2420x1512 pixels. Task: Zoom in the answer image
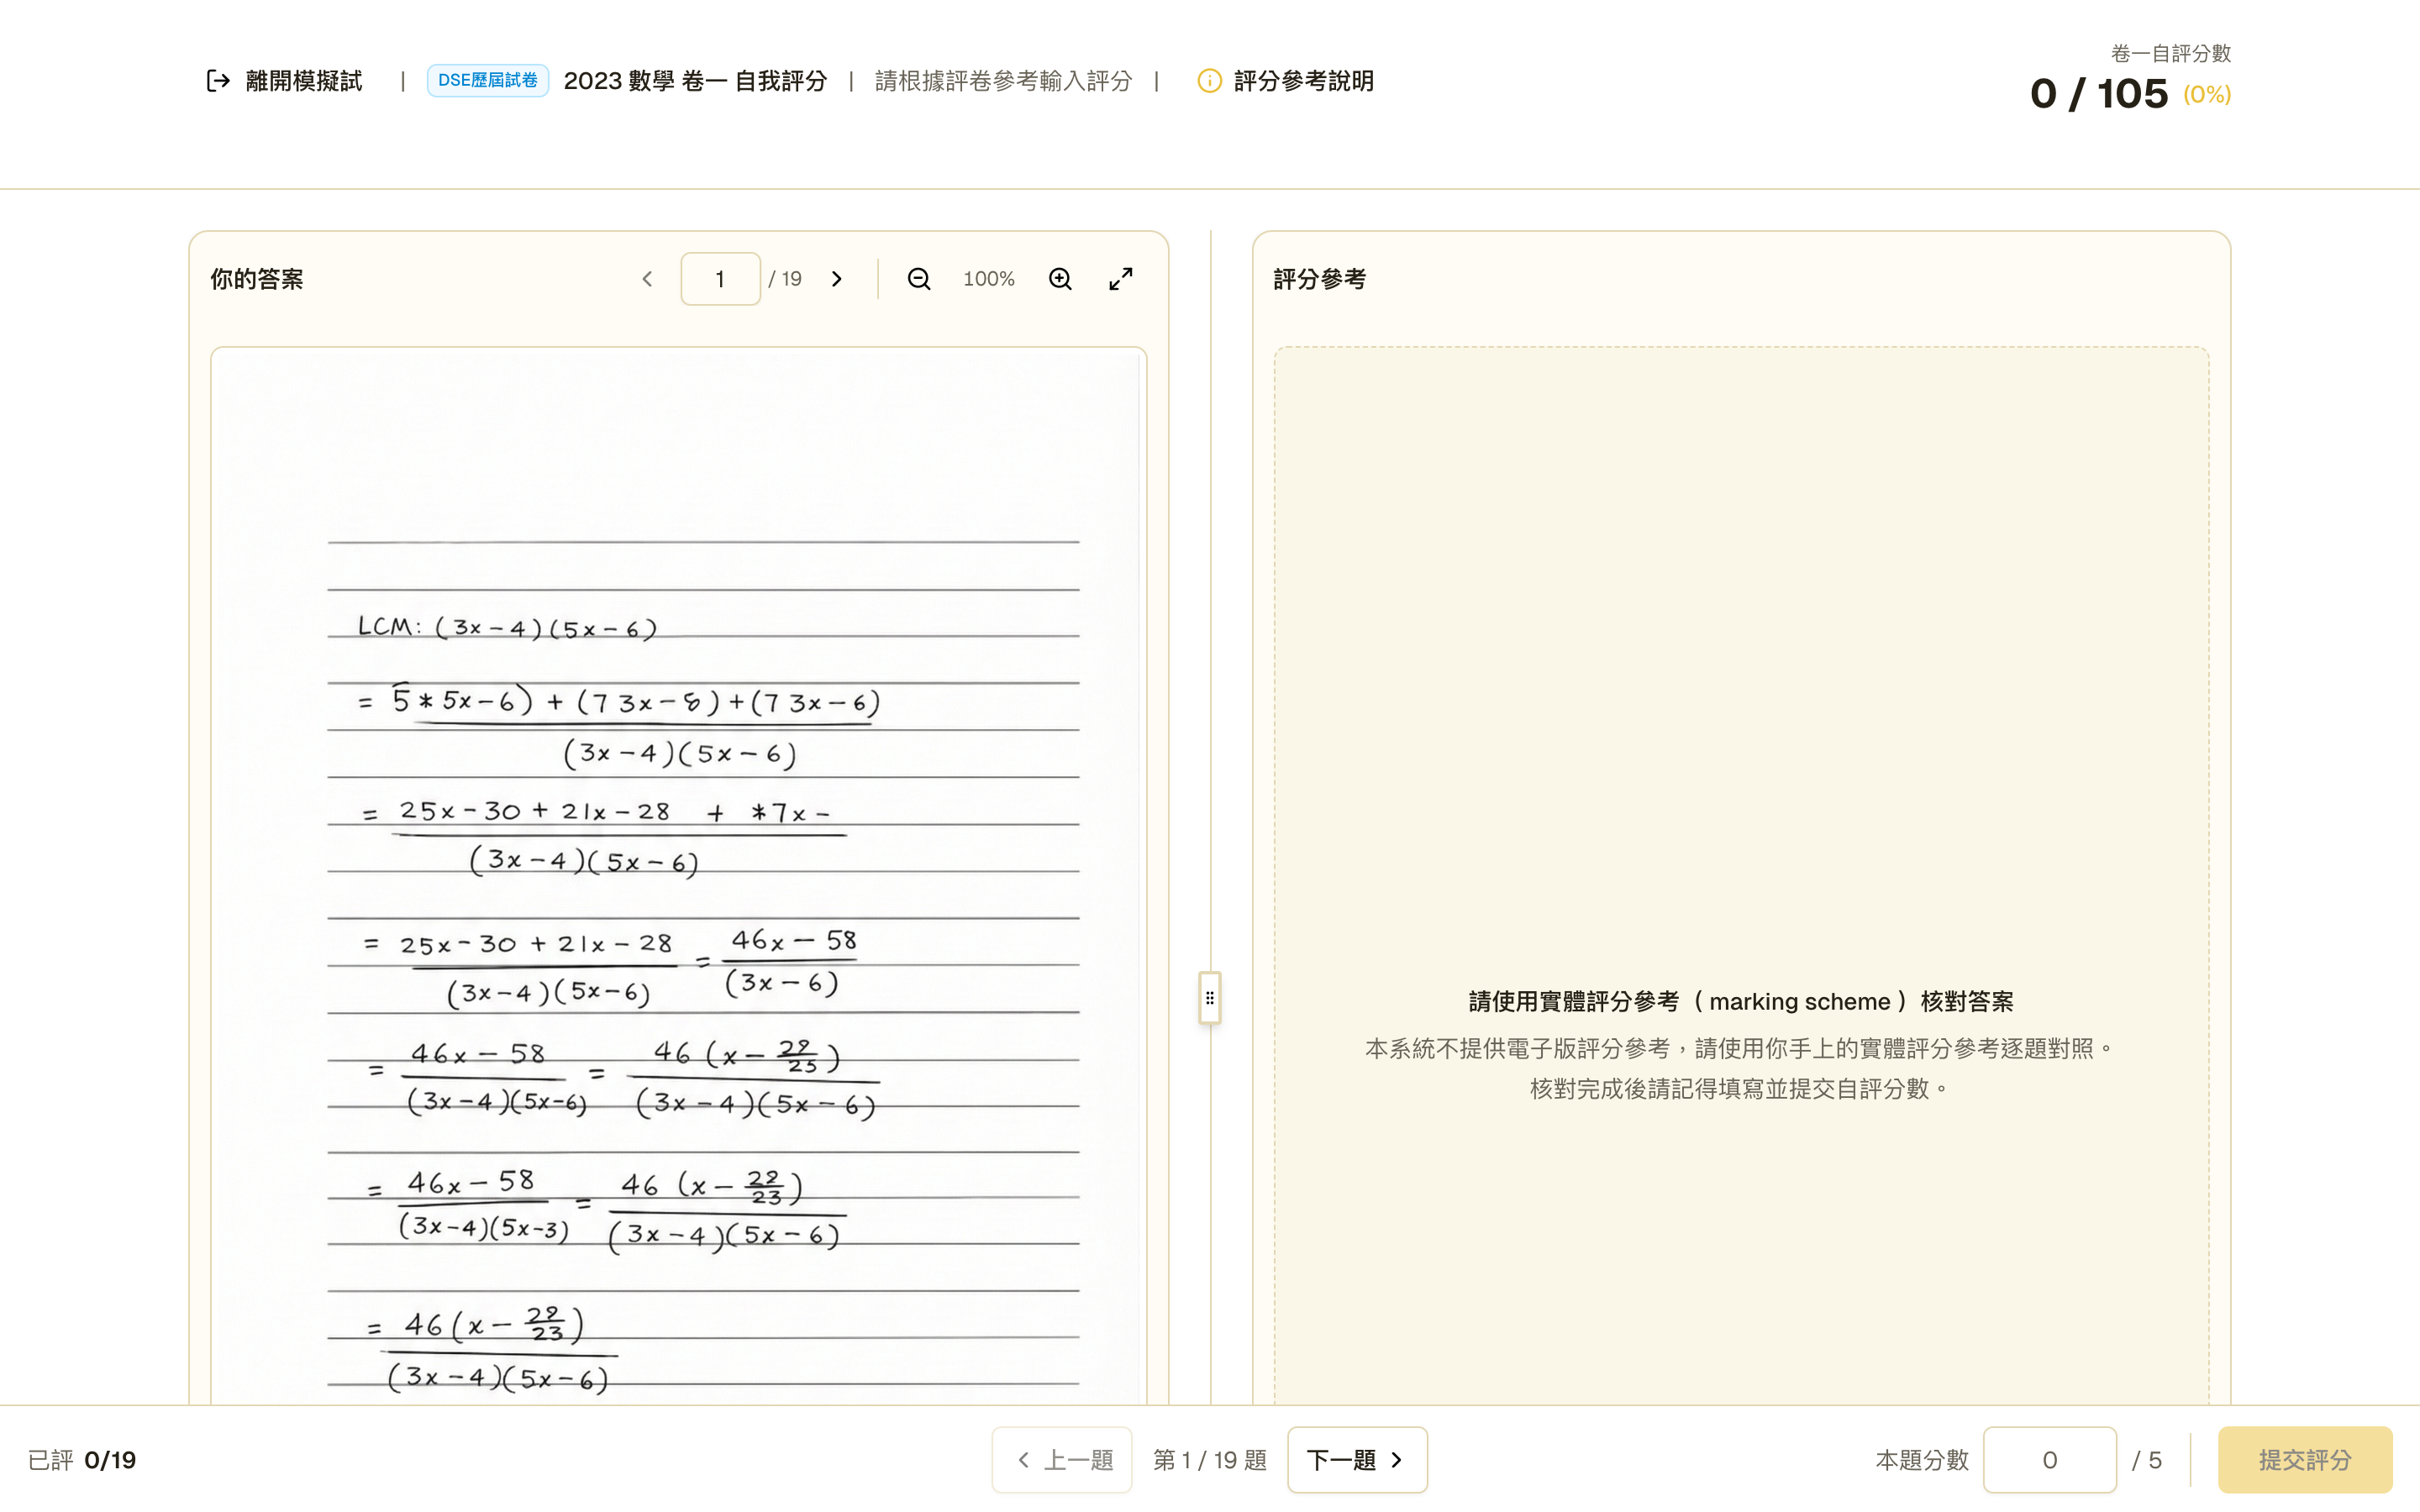(x=1060, y=279)
